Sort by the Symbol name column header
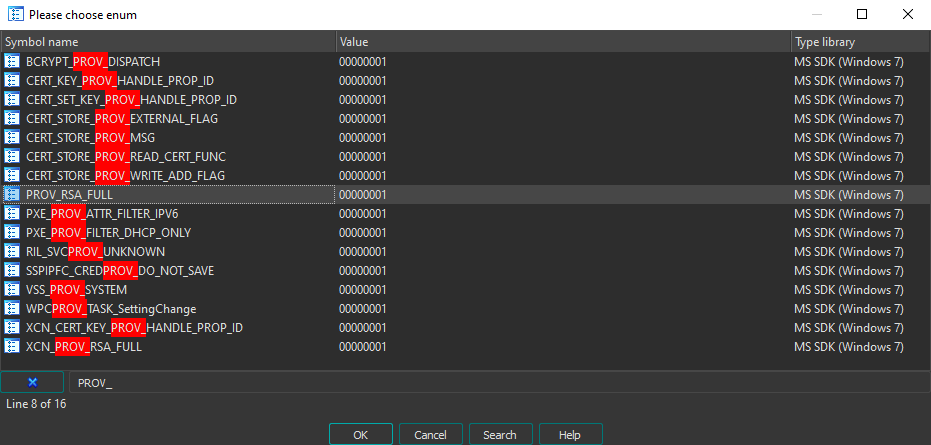 click(167, 42)
